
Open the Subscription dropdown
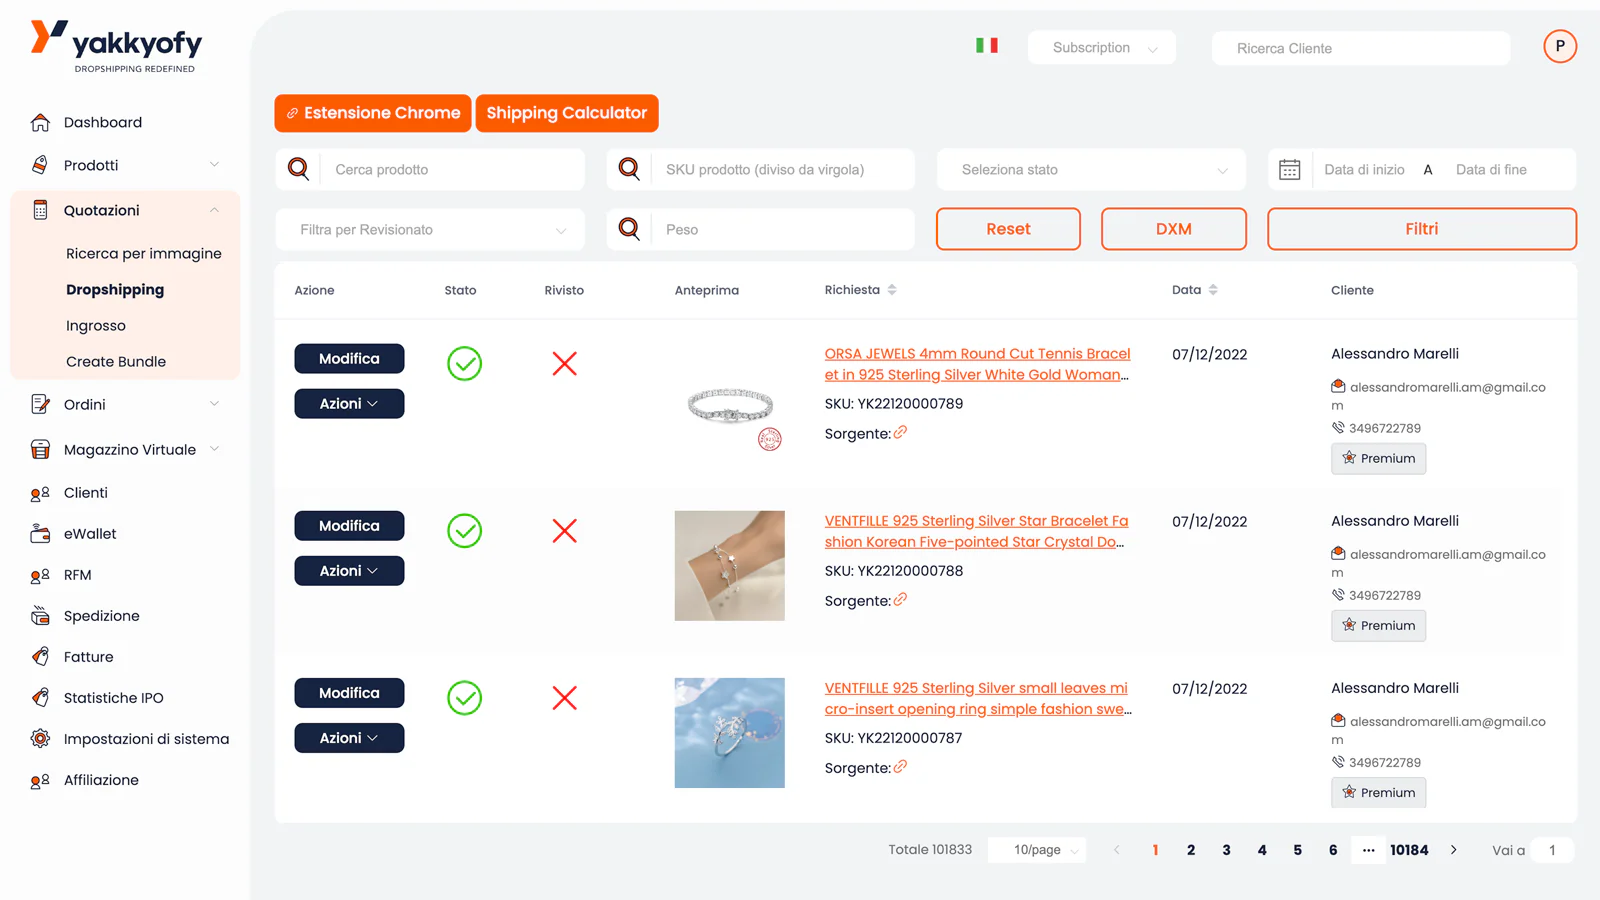(1102, 47)
